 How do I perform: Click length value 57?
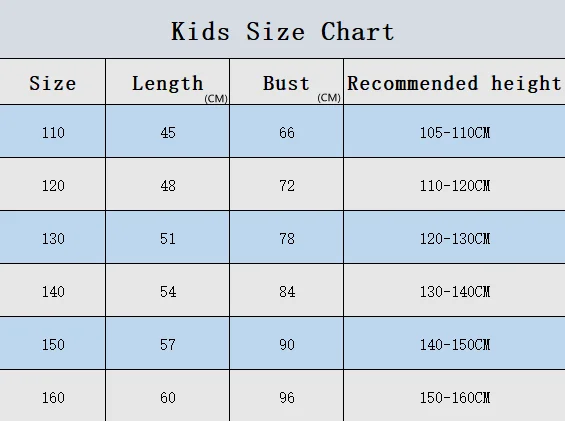168,345
